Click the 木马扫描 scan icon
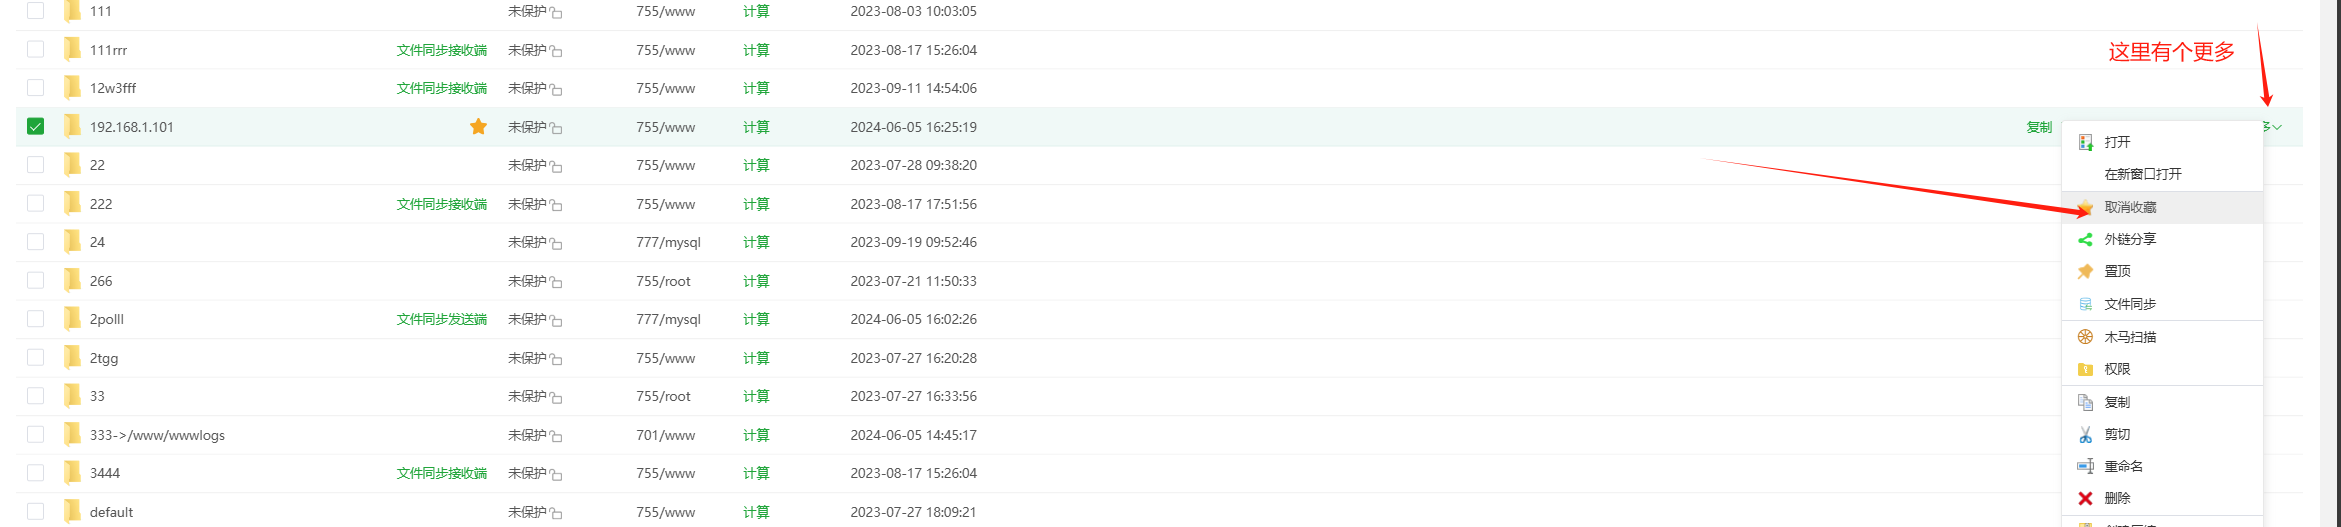The width and height of the screenshot is (2341, 527). pyautogui.click(x=2085, y=337)
